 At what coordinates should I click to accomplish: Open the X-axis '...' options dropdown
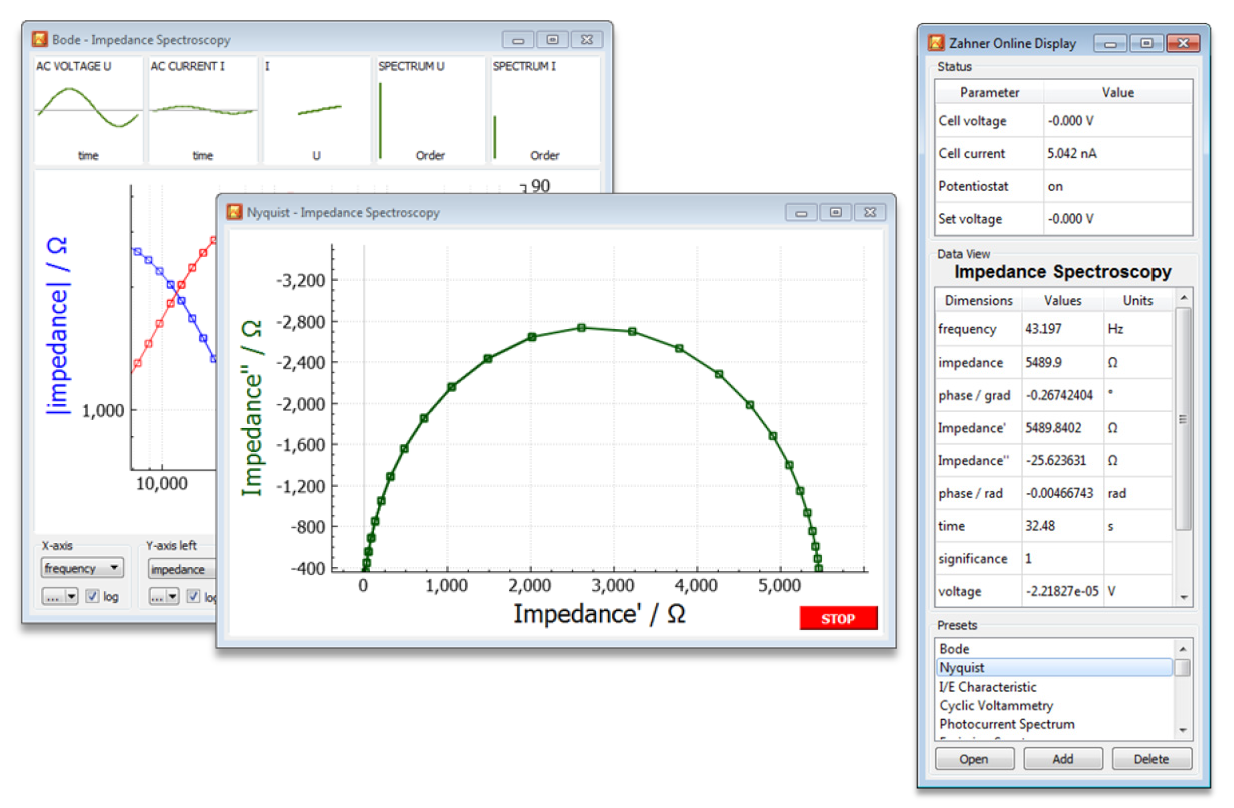tap(60, 596)
